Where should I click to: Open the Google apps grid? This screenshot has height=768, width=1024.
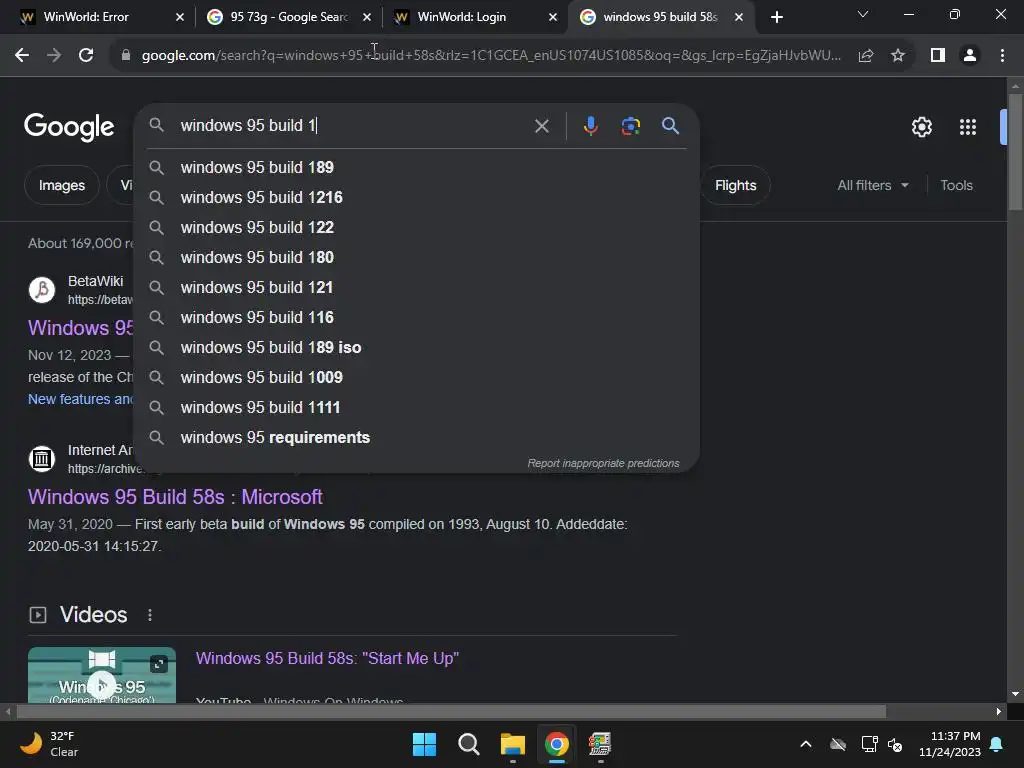tap(968, 127)
